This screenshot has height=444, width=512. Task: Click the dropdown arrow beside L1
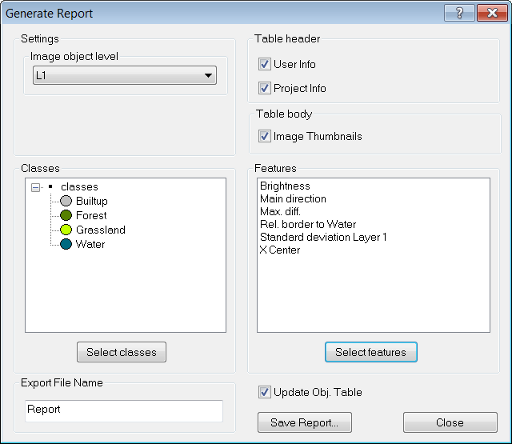point(208,75)
